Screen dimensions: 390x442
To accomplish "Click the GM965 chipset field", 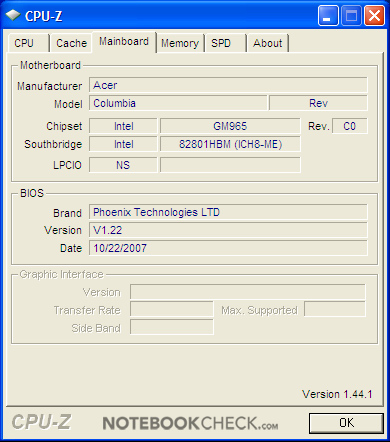I will point(230,126).
